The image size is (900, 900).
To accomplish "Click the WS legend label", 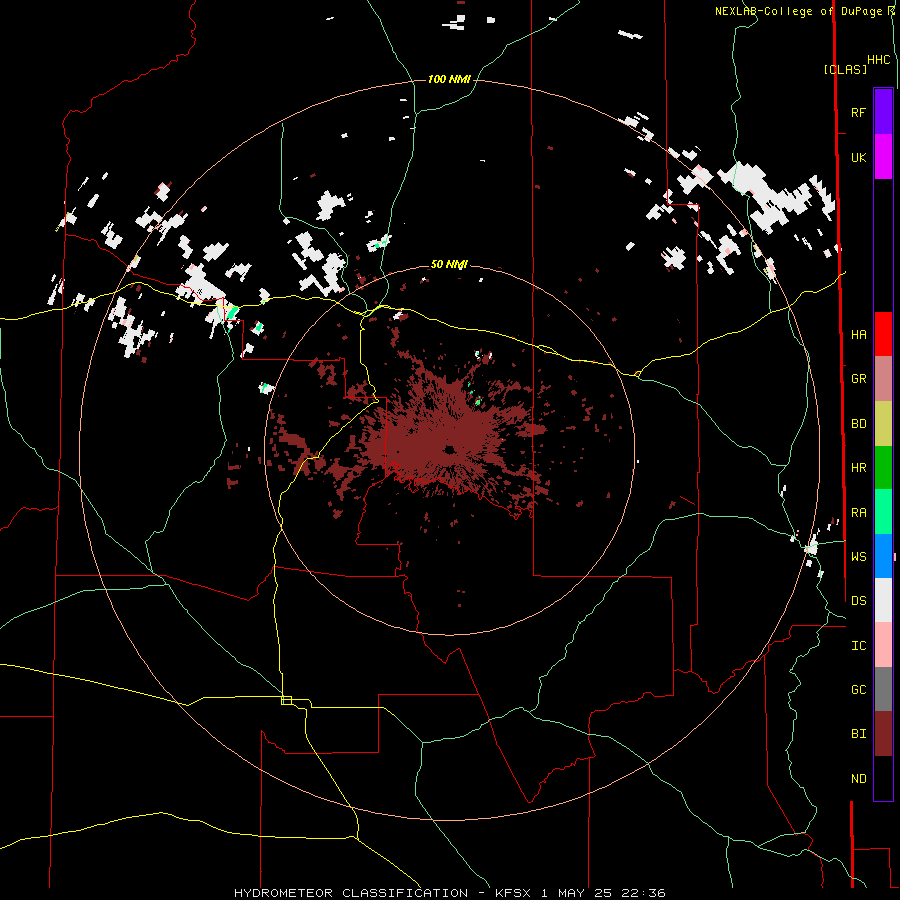I will click(x=859, y=556).
